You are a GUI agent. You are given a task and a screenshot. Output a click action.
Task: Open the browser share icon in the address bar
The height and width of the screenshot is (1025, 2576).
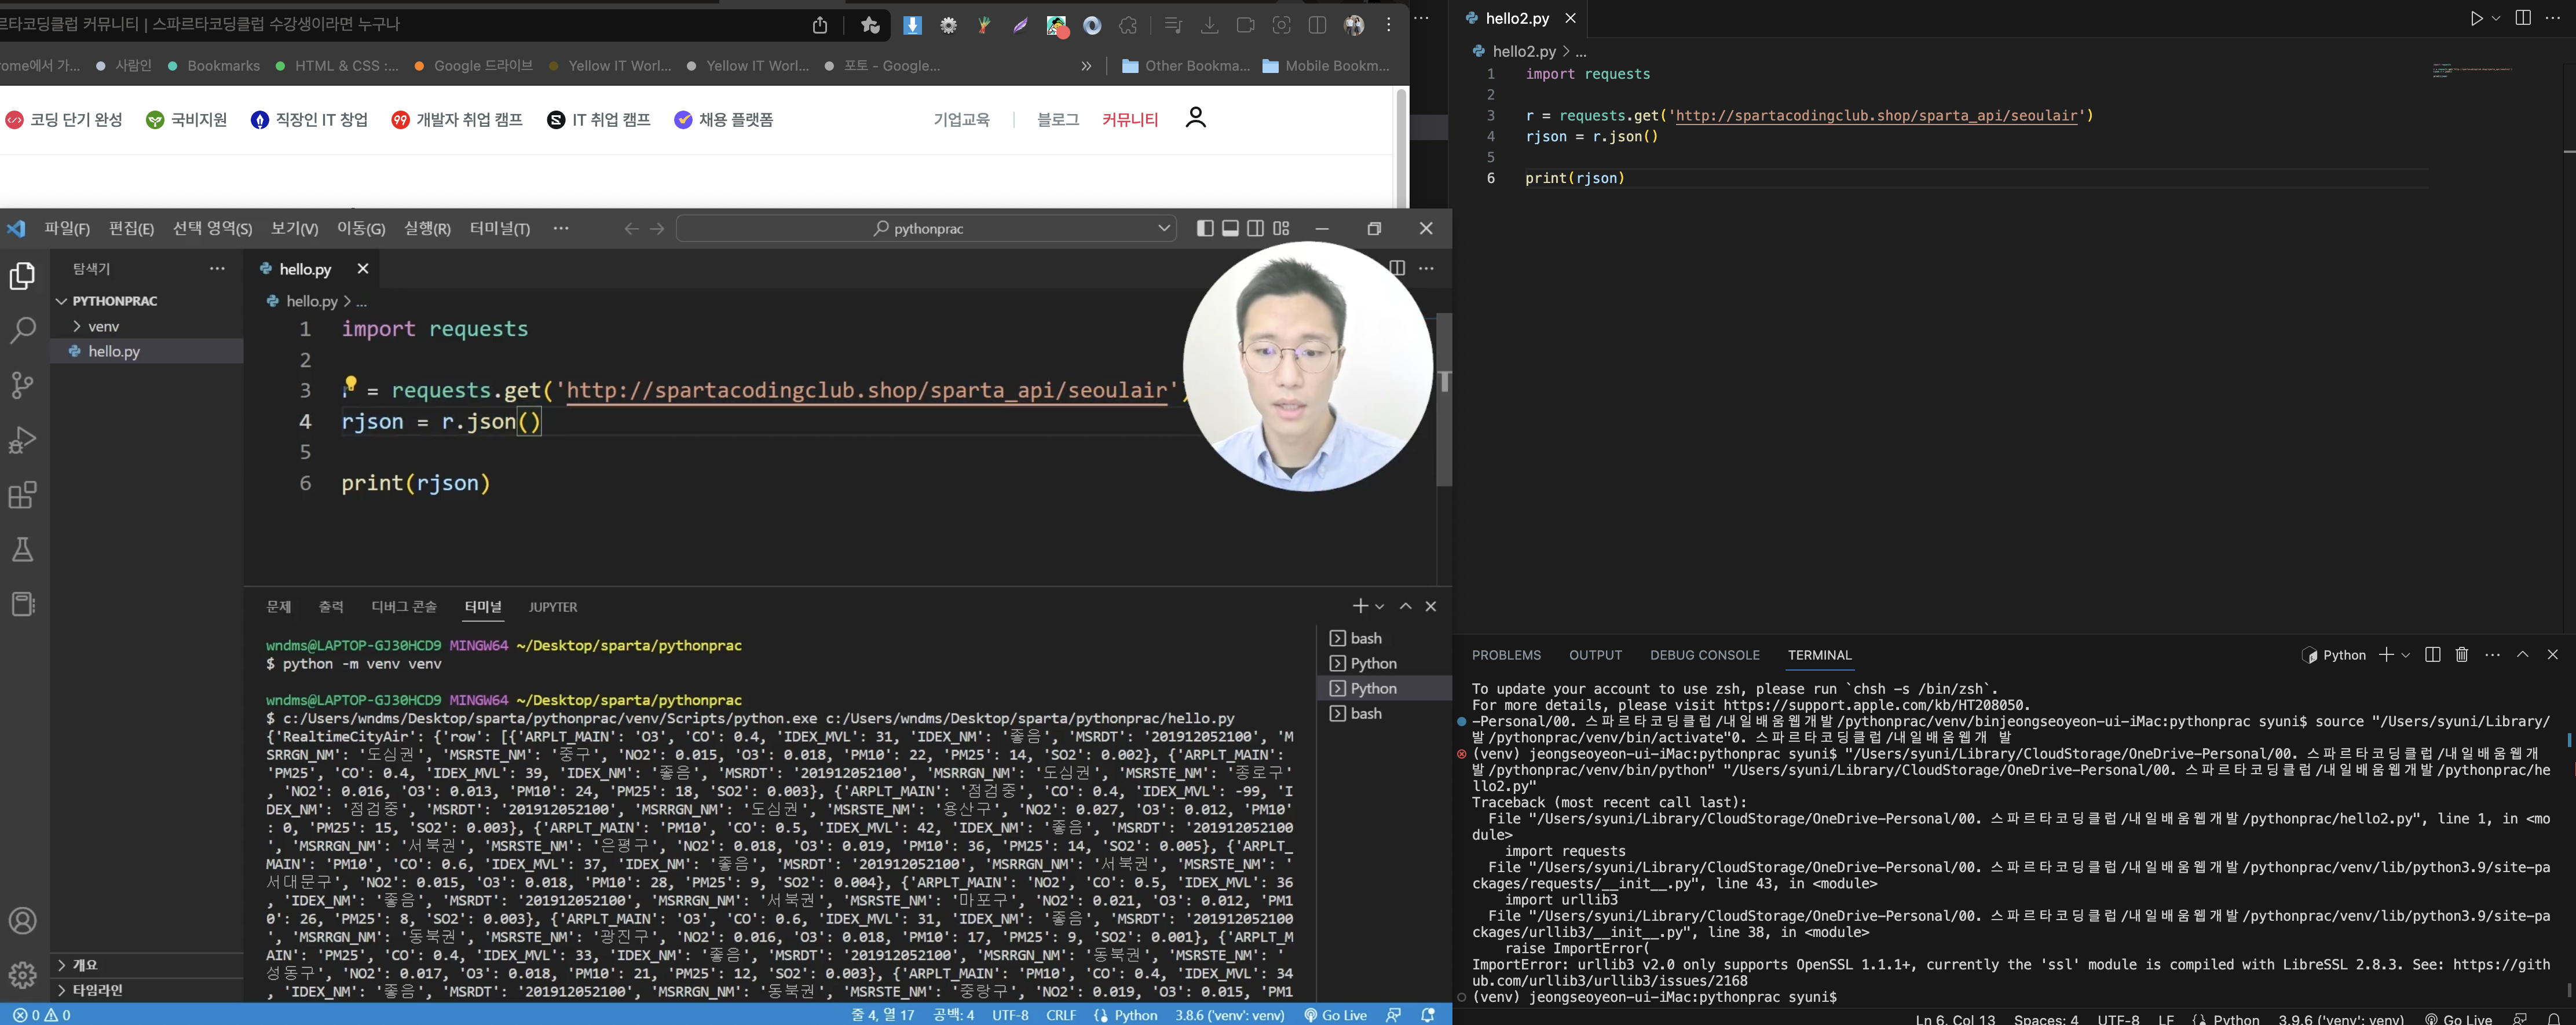click(x=820, y=25)
